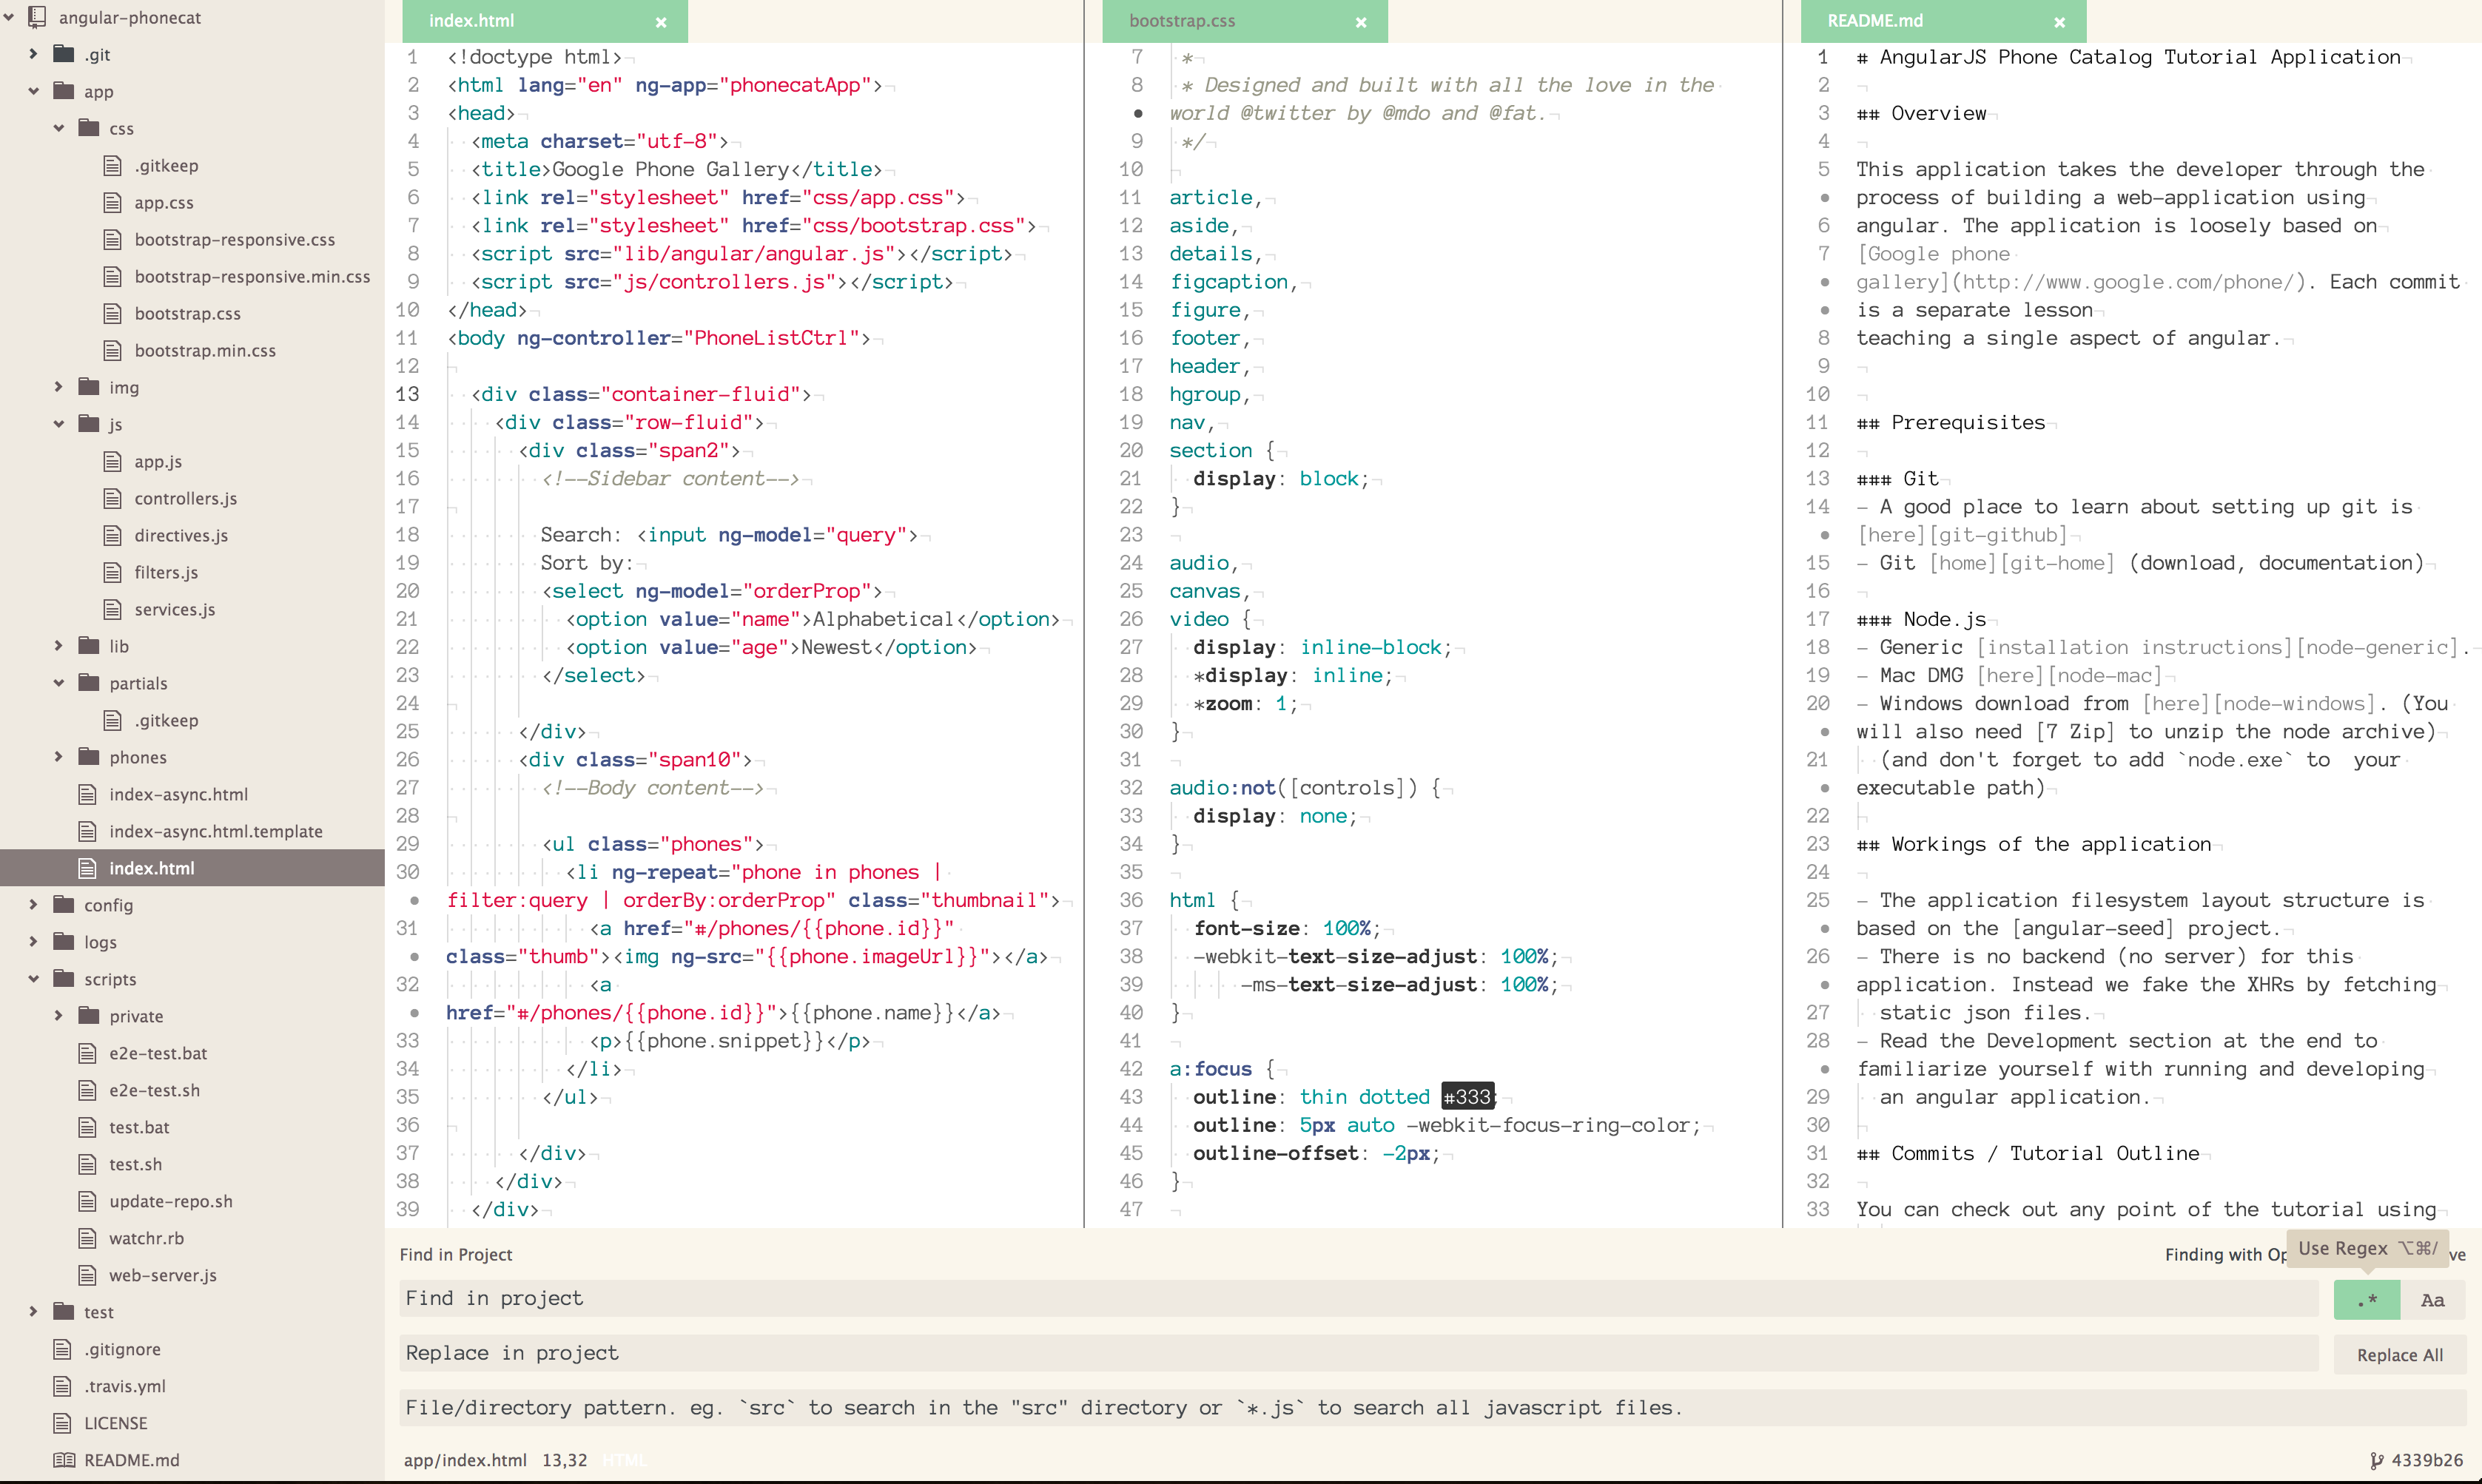2482x1484 pixels.
Task: Click the #333 color marker in bootstrap.css
Action: (x=1467, y=1097)
